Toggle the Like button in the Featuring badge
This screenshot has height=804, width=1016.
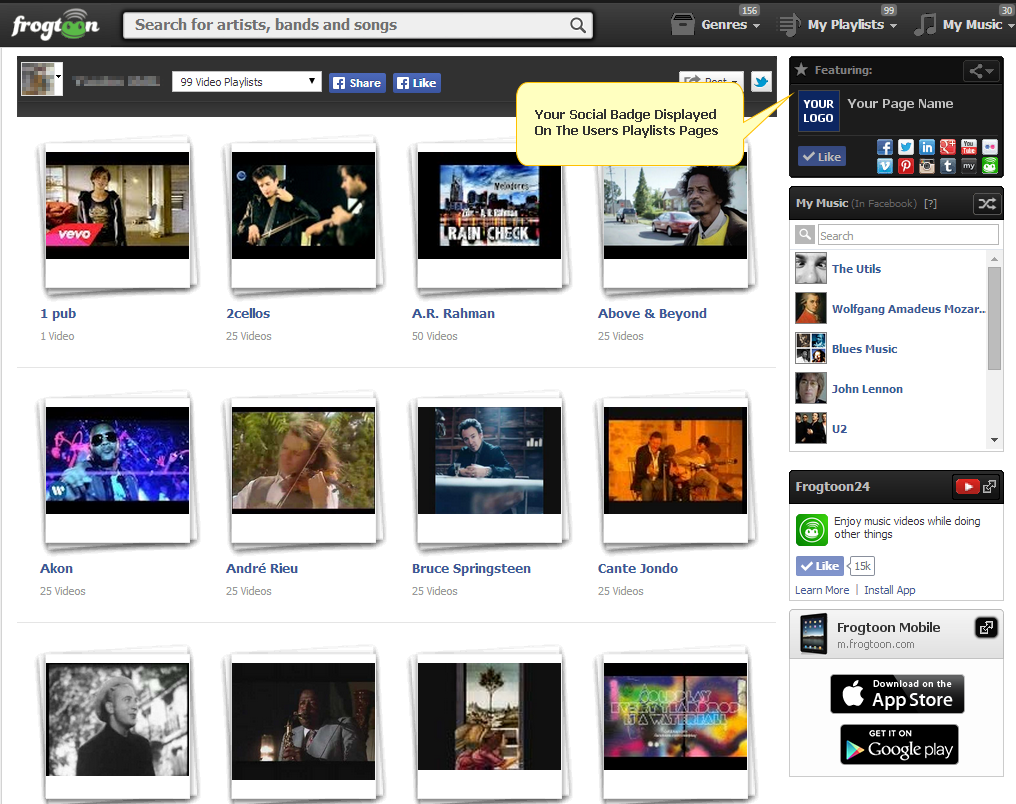pyautogui.click(x=821, y=157)
